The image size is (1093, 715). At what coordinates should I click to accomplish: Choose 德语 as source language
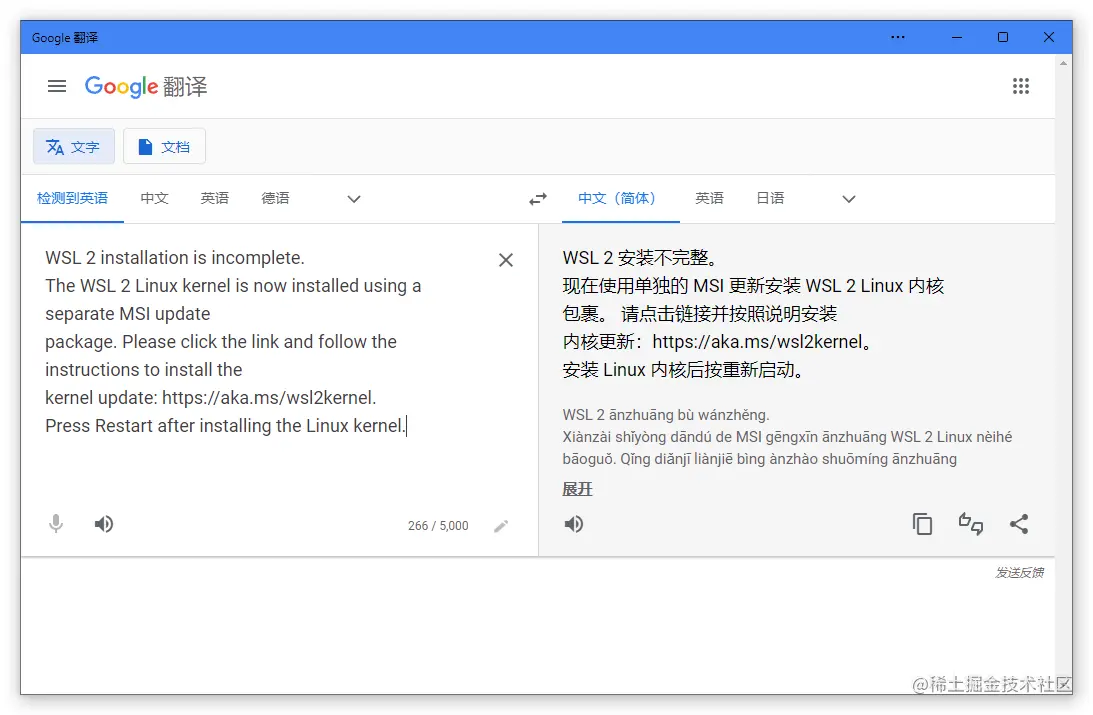275,199
